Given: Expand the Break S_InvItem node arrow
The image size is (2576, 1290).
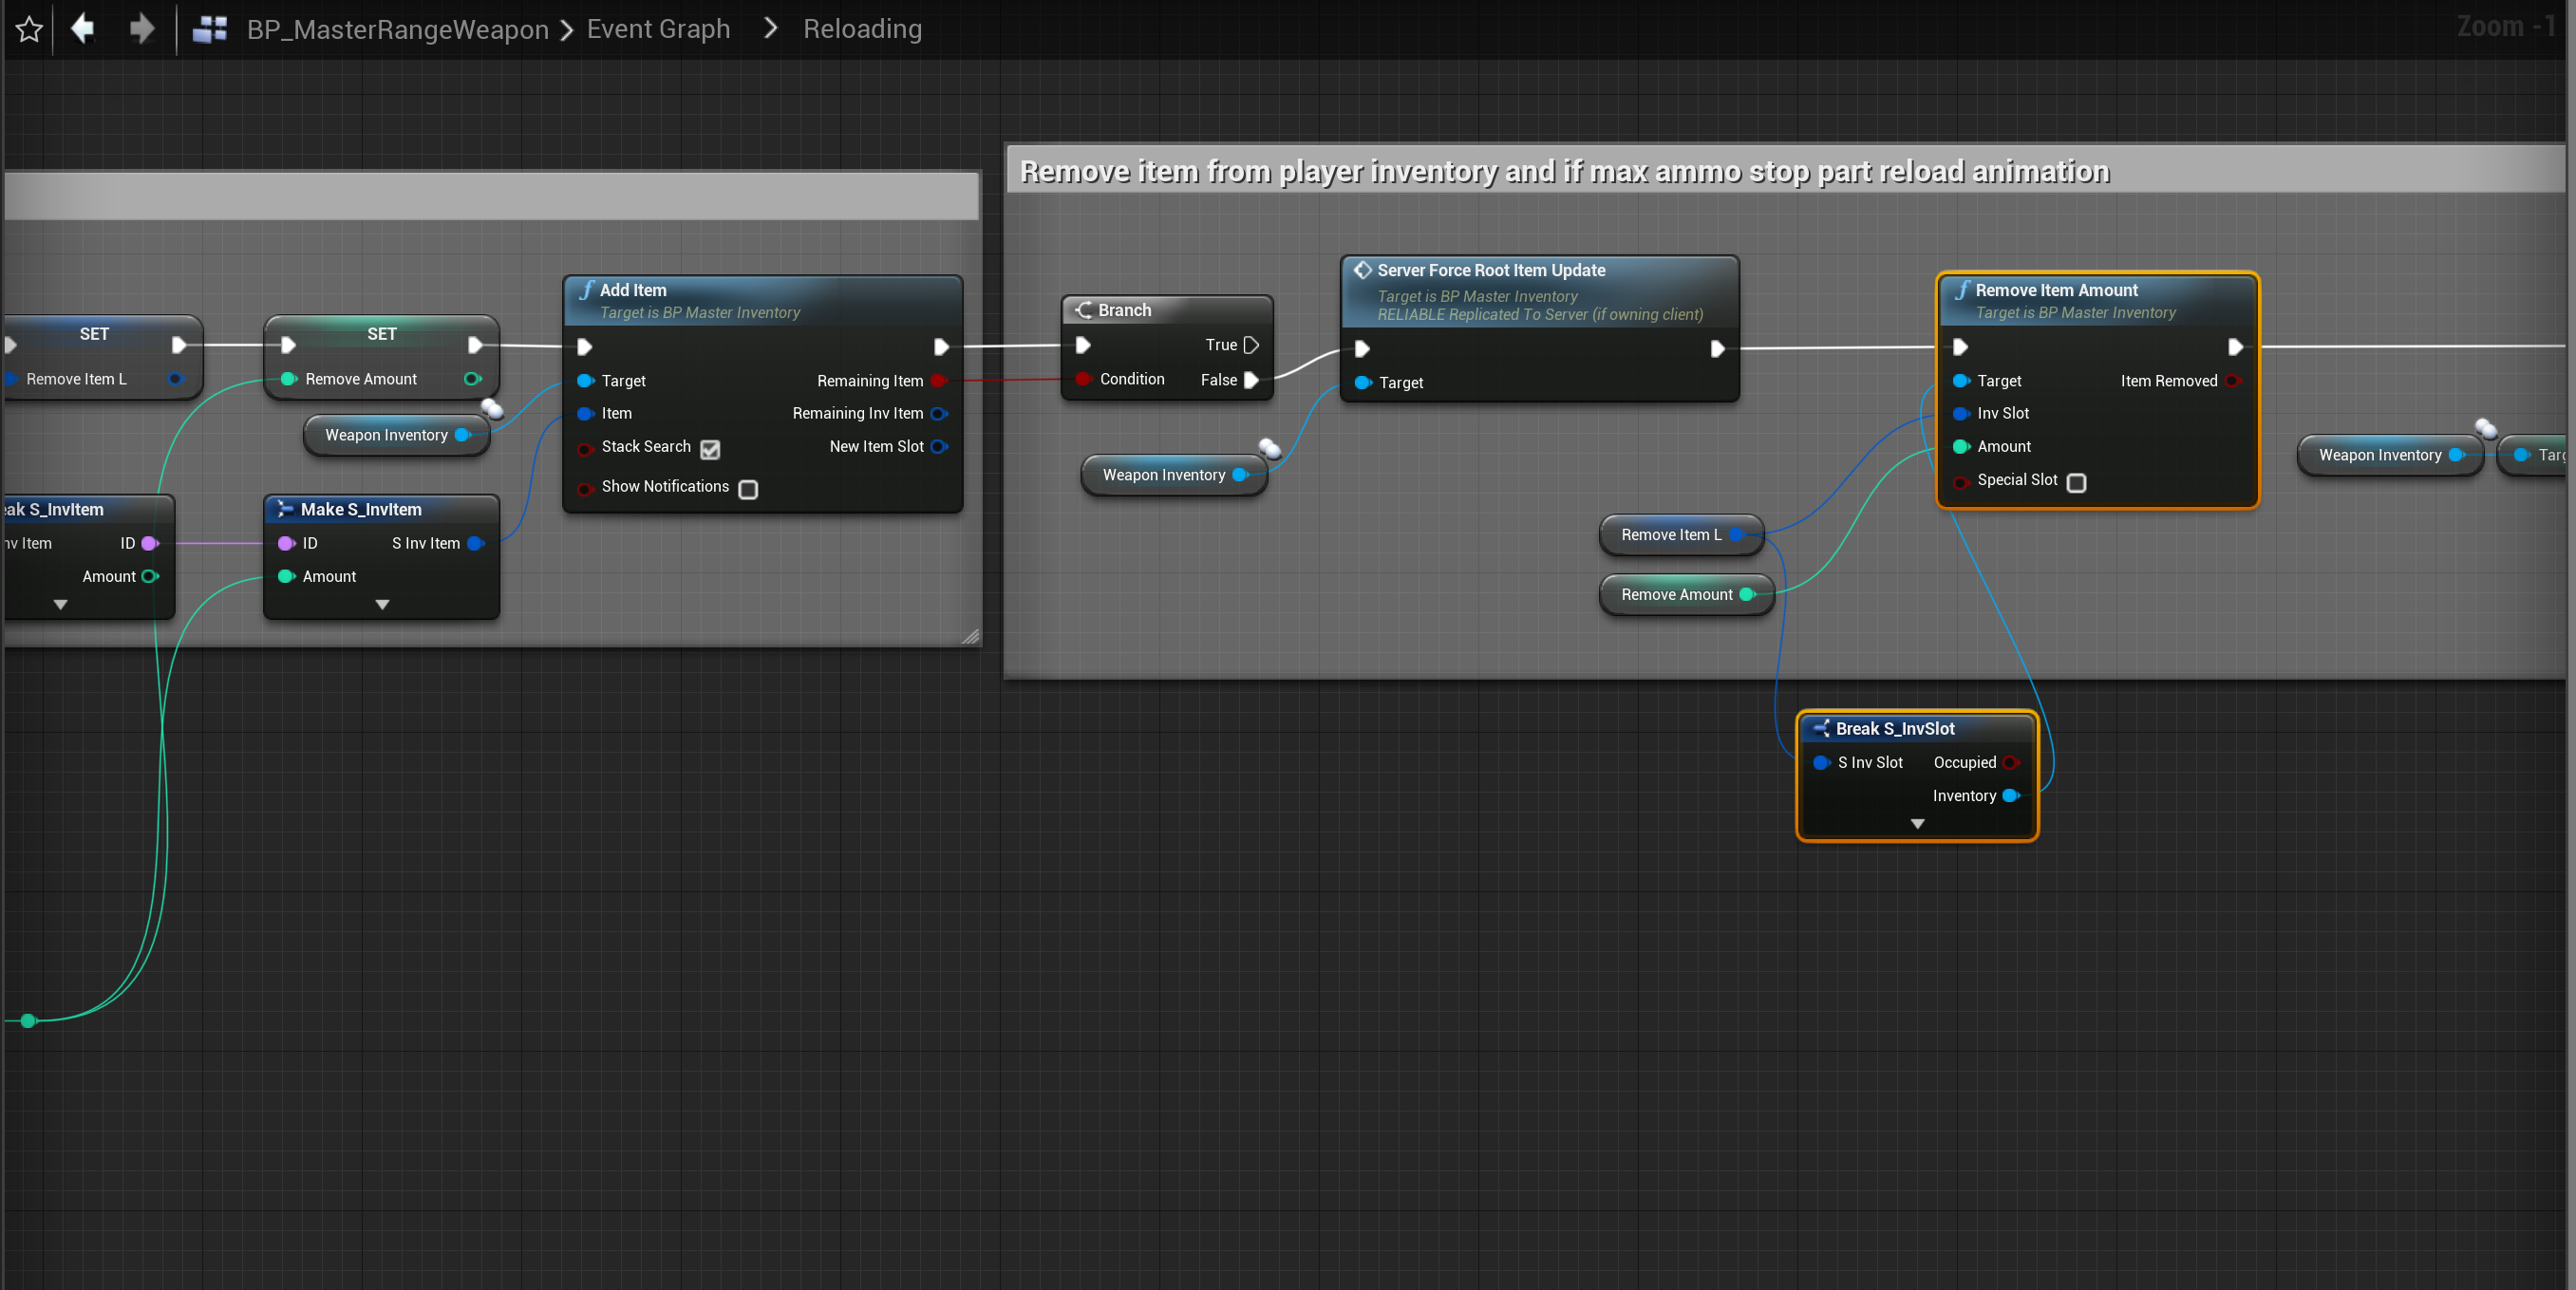Looking at the screenshot, I should click(60, 604).
